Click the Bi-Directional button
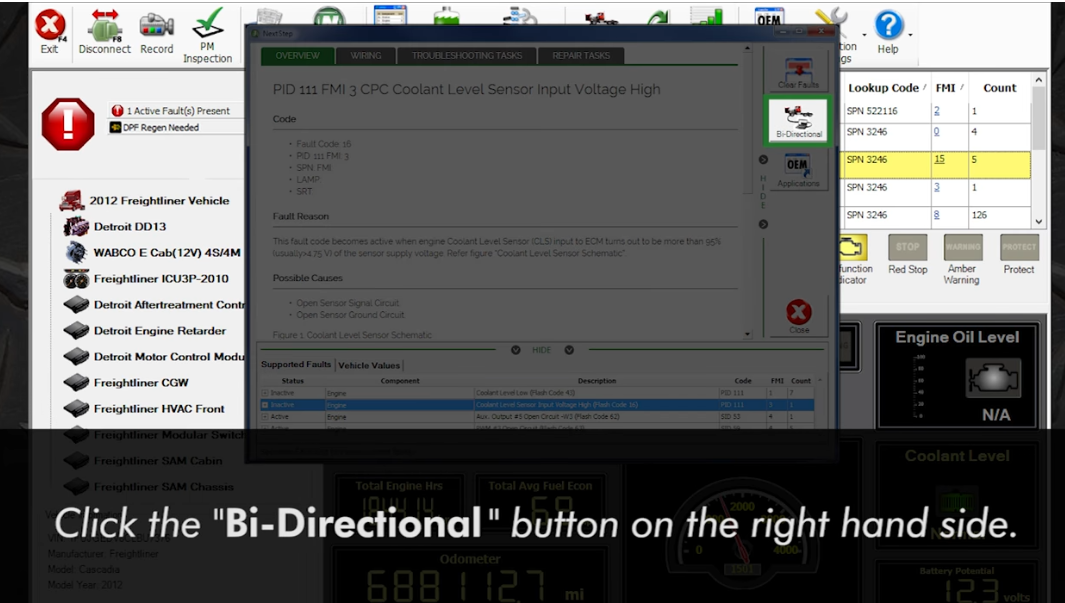1065x603 pixels. click(x=798, y=120)
